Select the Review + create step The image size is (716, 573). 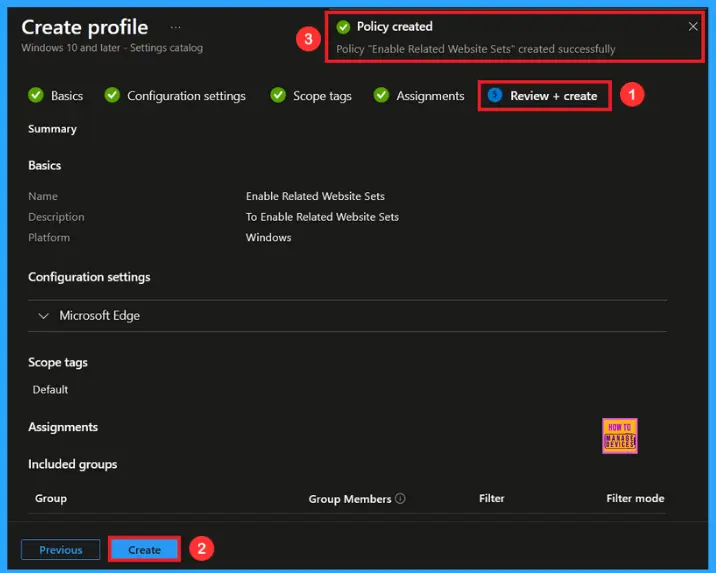pos(553,96)
